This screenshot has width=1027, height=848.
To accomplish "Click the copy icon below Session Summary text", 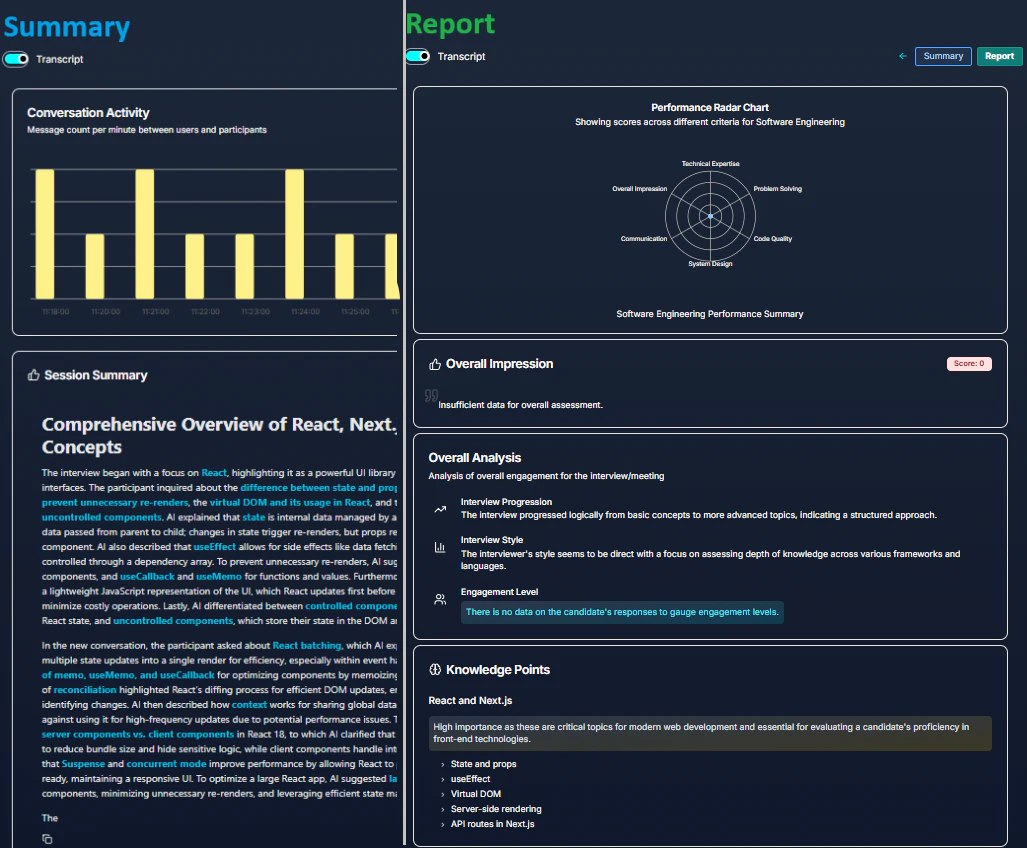I will [47, 838].
